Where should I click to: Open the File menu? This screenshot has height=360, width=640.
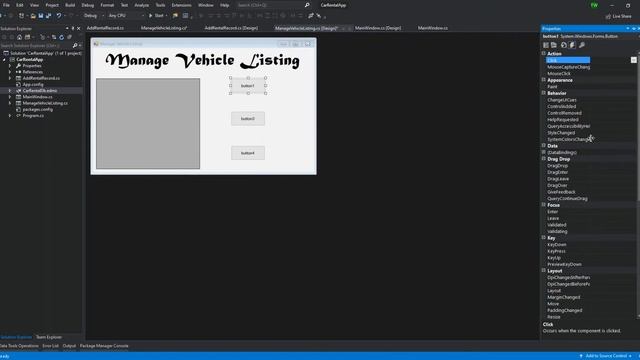(6, 5)
